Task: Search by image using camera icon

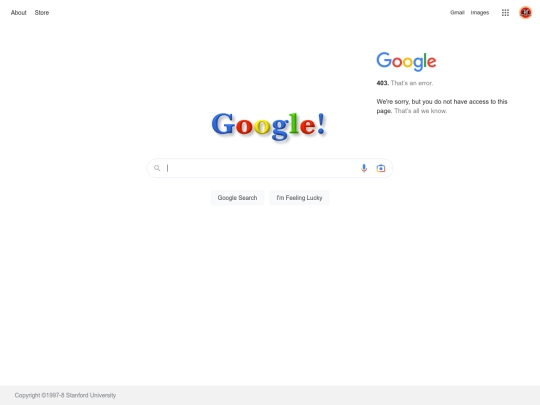Action: (381, 168)
